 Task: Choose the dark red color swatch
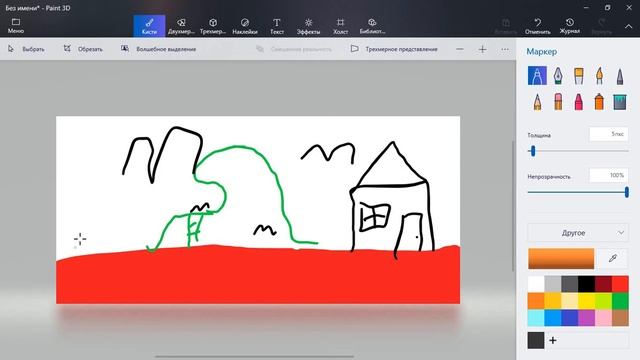pos(603,284)
